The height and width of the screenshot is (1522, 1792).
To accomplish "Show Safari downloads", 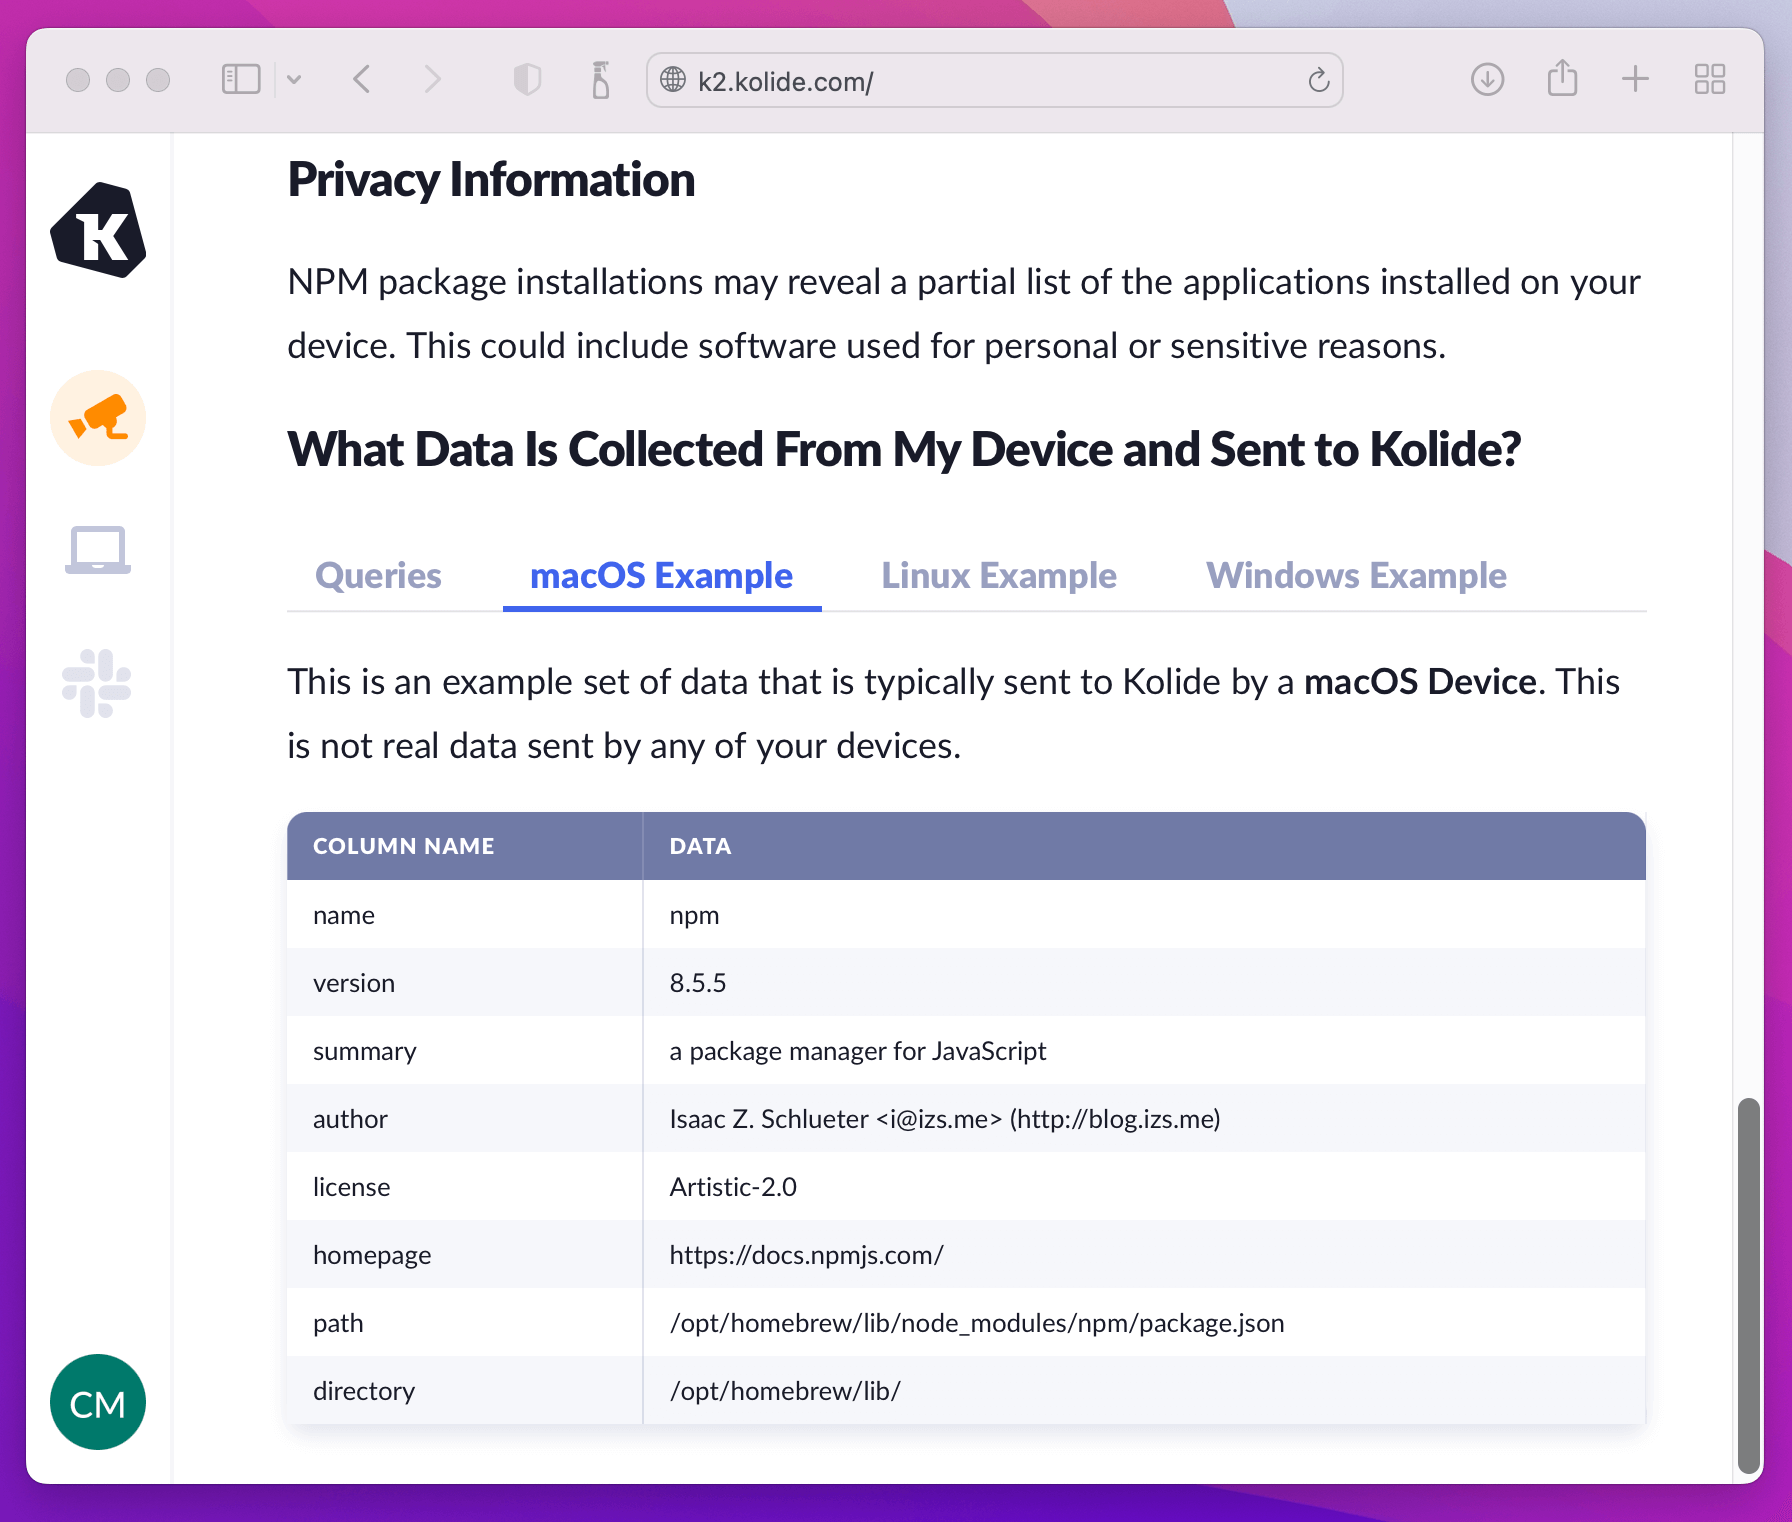I will click(x=1487, y=79).
